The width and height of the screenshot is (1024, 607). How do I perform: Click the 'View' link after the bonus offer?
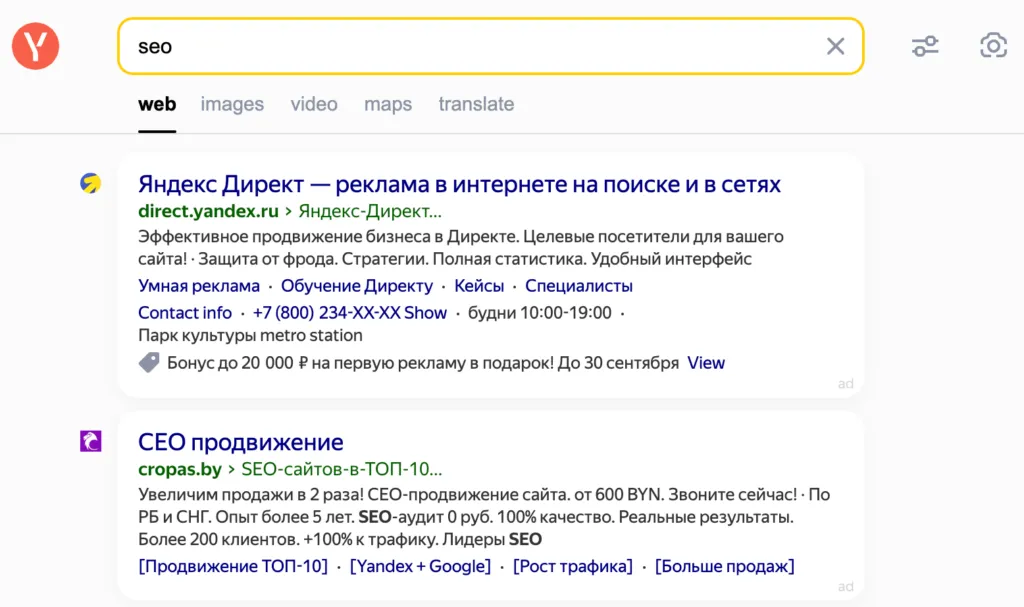click(x=705, y=363)
